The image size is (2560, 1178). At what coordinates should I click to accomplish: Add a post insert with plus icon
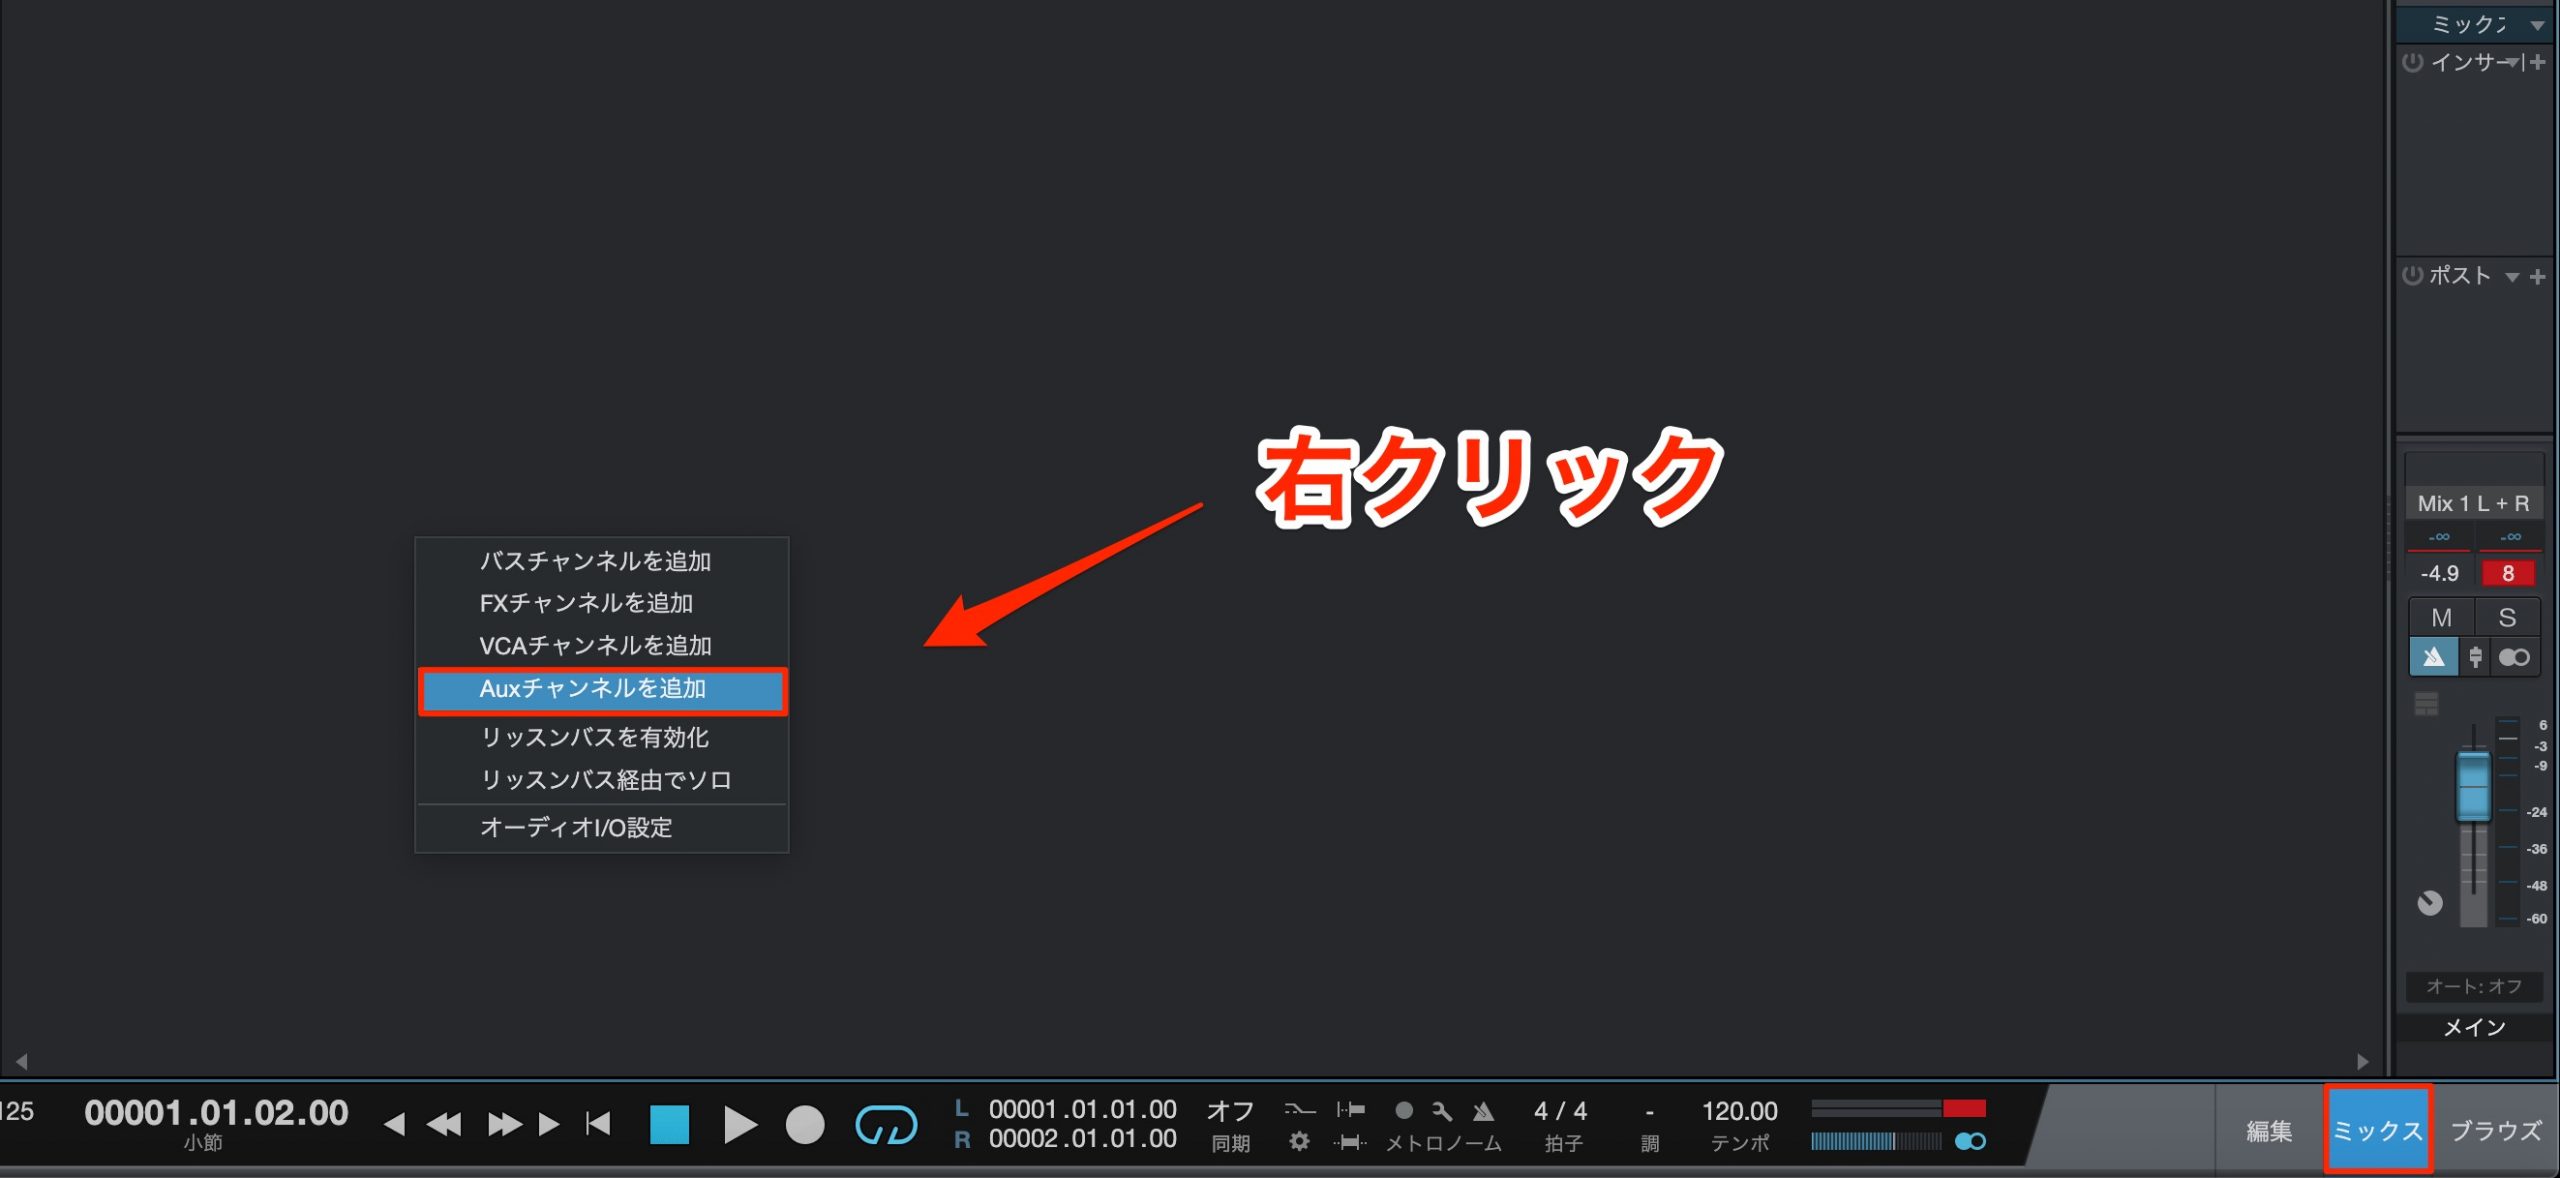coord(2537,276)
